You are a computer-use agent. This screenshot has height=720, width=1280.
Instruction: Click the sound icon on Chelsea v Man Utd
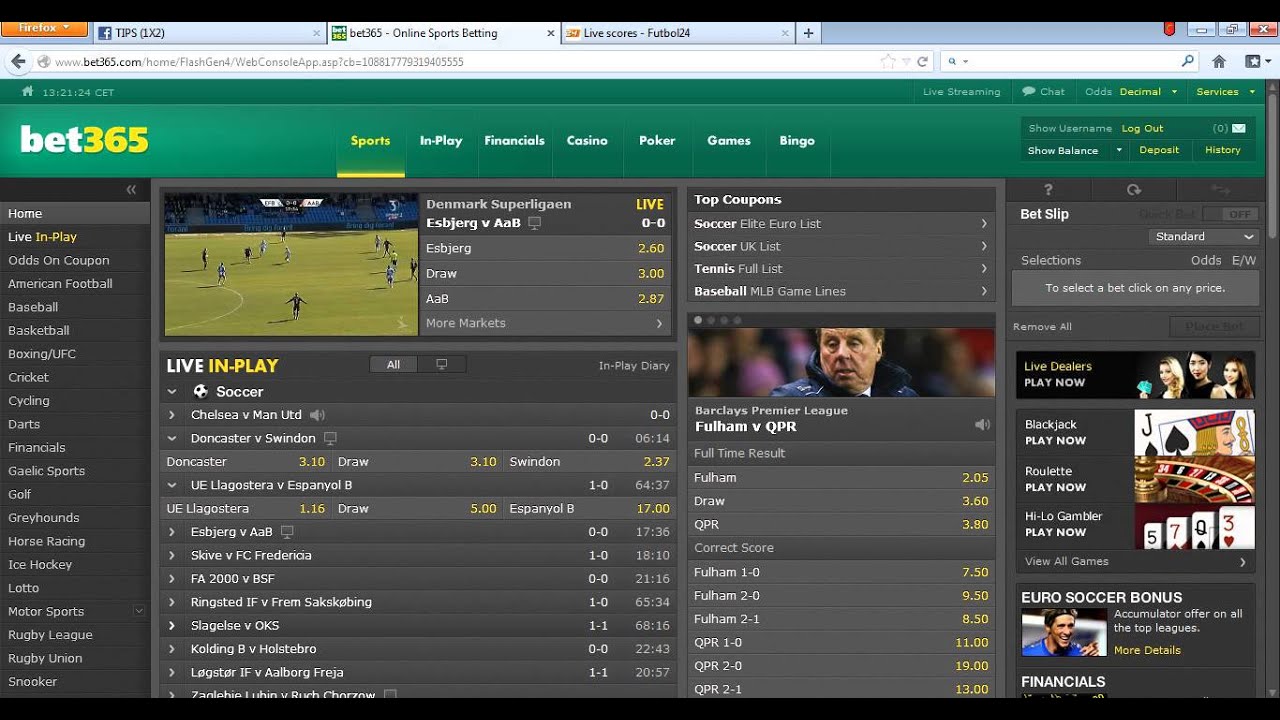pos(318,415)
